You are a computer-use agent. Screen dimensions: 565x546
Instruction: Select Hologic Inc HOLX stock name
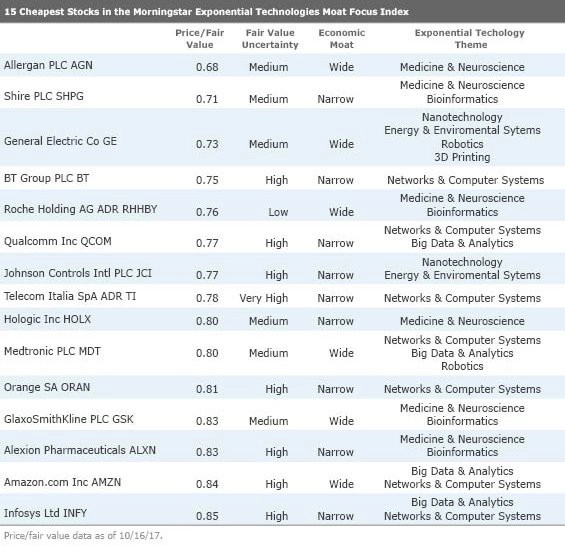pyautogui.click(x=47, y=319)
